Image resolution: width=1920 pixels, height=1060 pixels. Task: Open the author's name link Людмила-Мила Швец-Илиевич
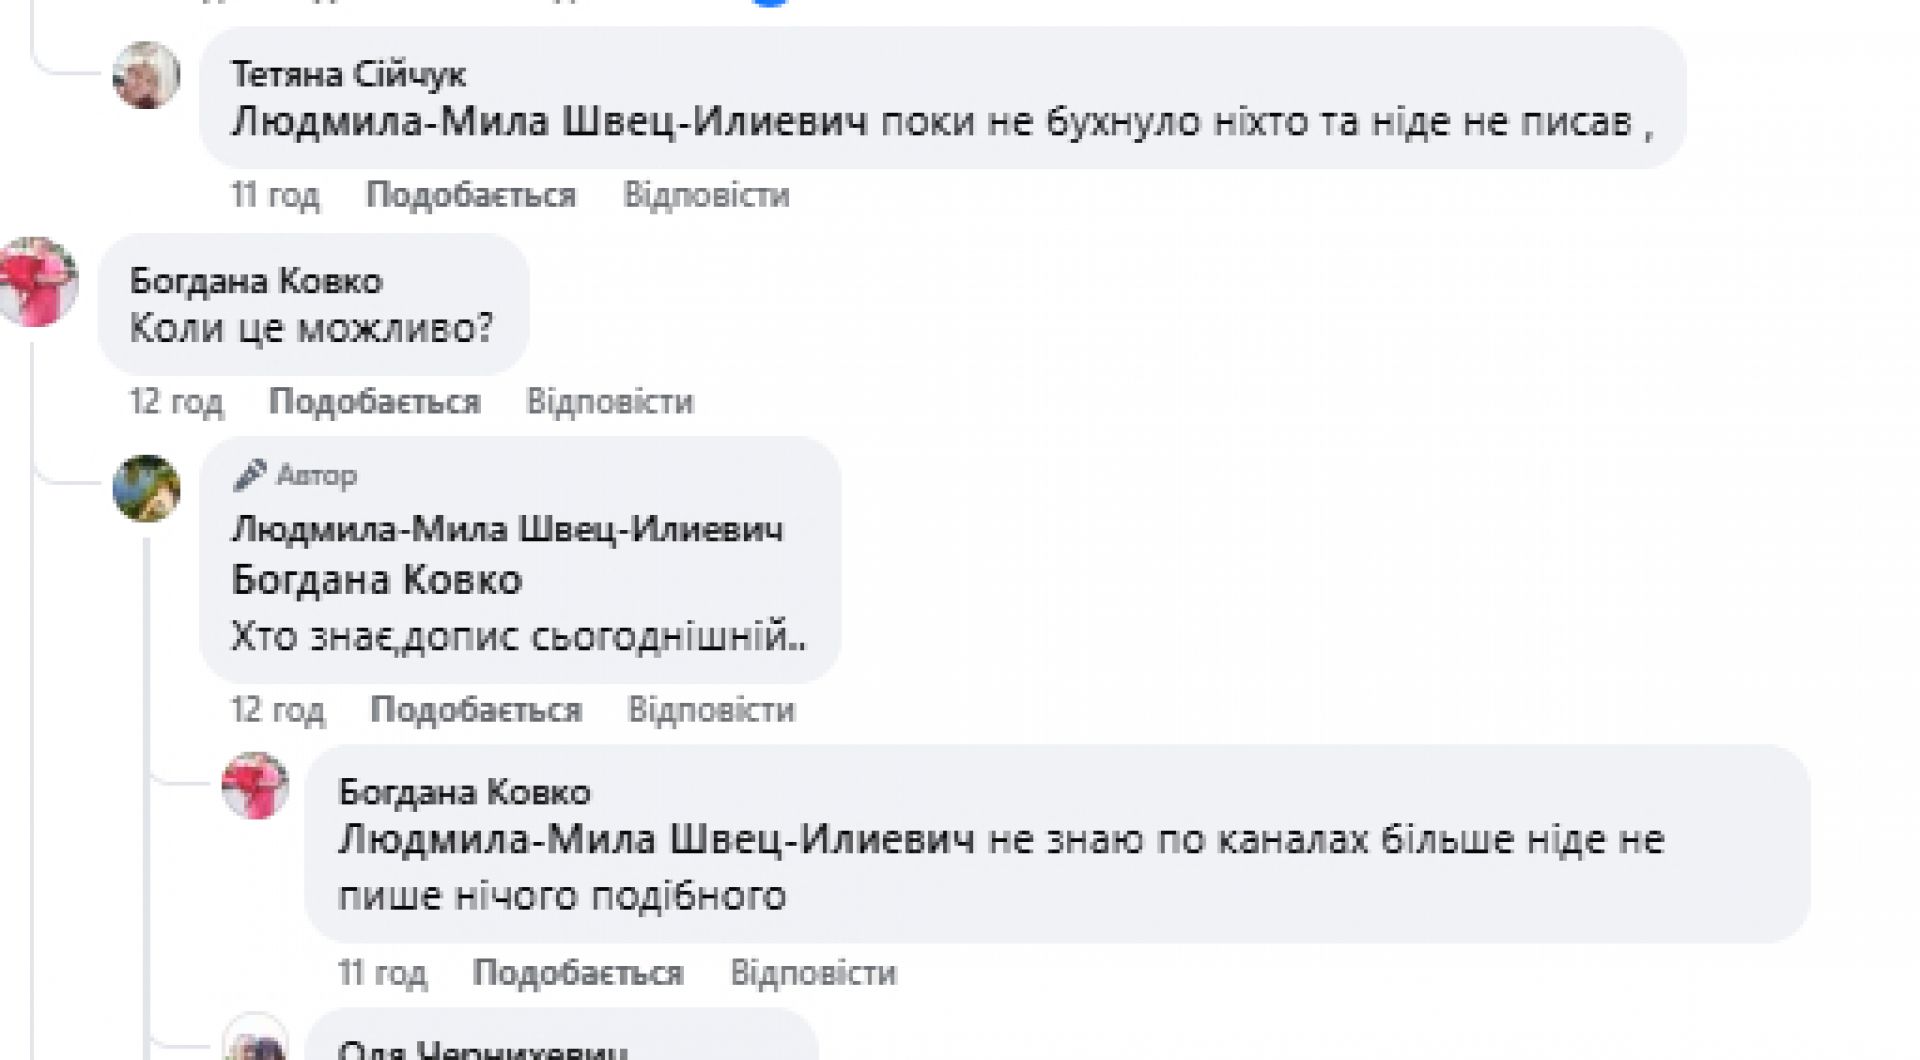(507, 528)
